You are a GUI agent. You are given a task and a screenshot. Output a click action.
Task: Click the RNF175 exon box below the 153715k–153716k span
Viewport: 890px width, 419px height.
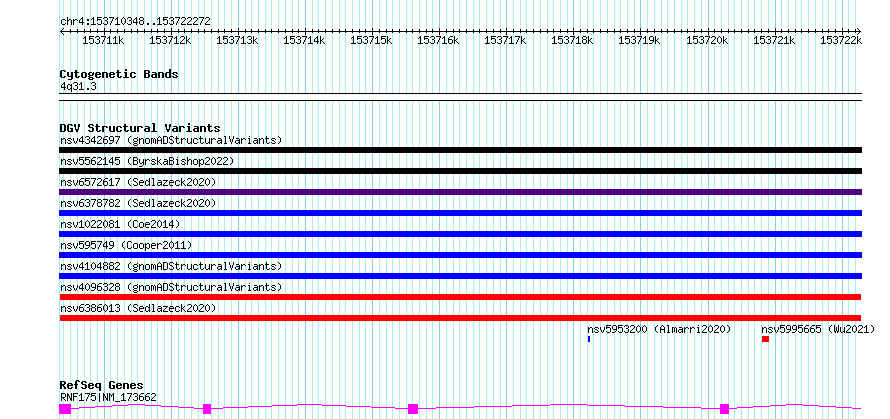click(x=413, y=409)
